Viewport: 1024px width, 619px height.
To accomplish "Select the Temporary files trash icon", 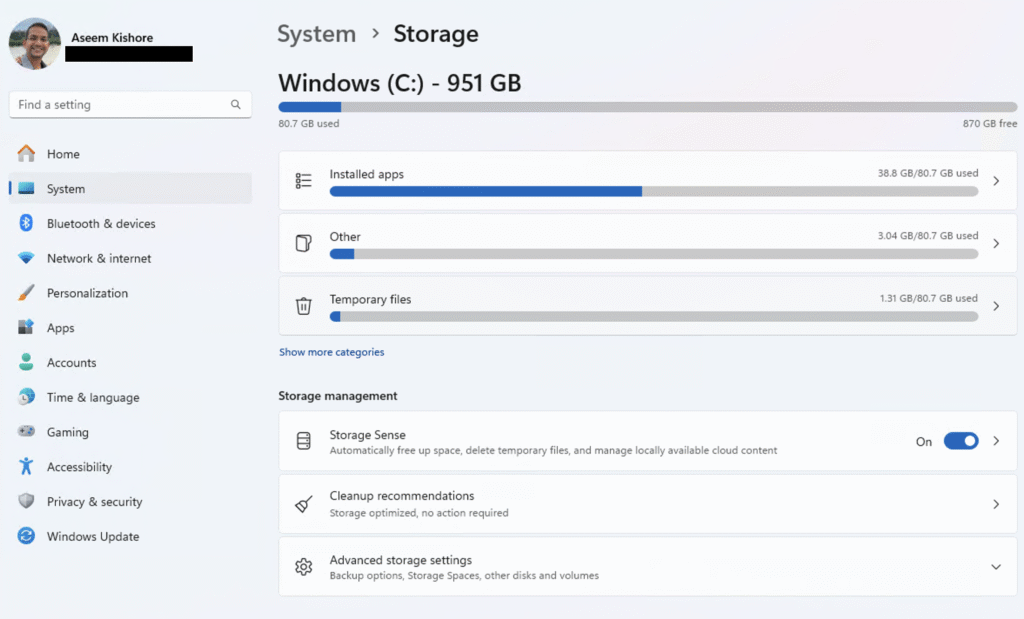I will tap(304, 305).
